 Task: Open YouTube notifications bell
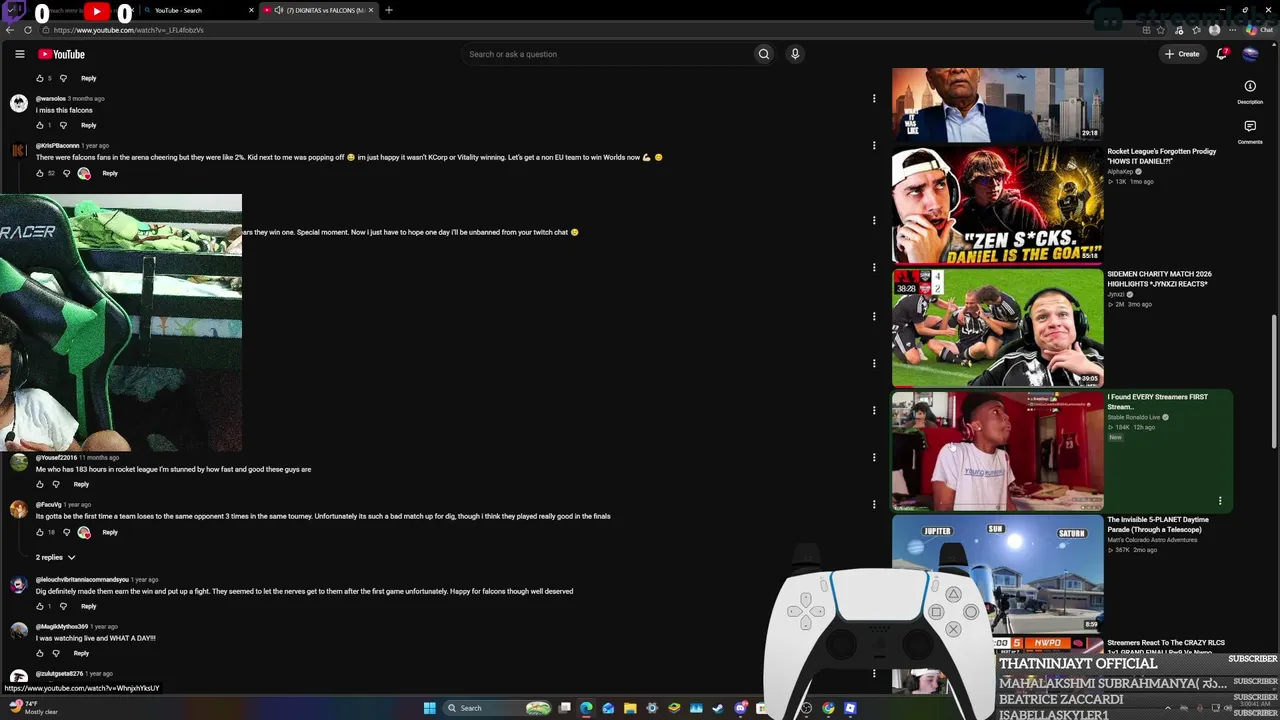(x=1221, y=54)
